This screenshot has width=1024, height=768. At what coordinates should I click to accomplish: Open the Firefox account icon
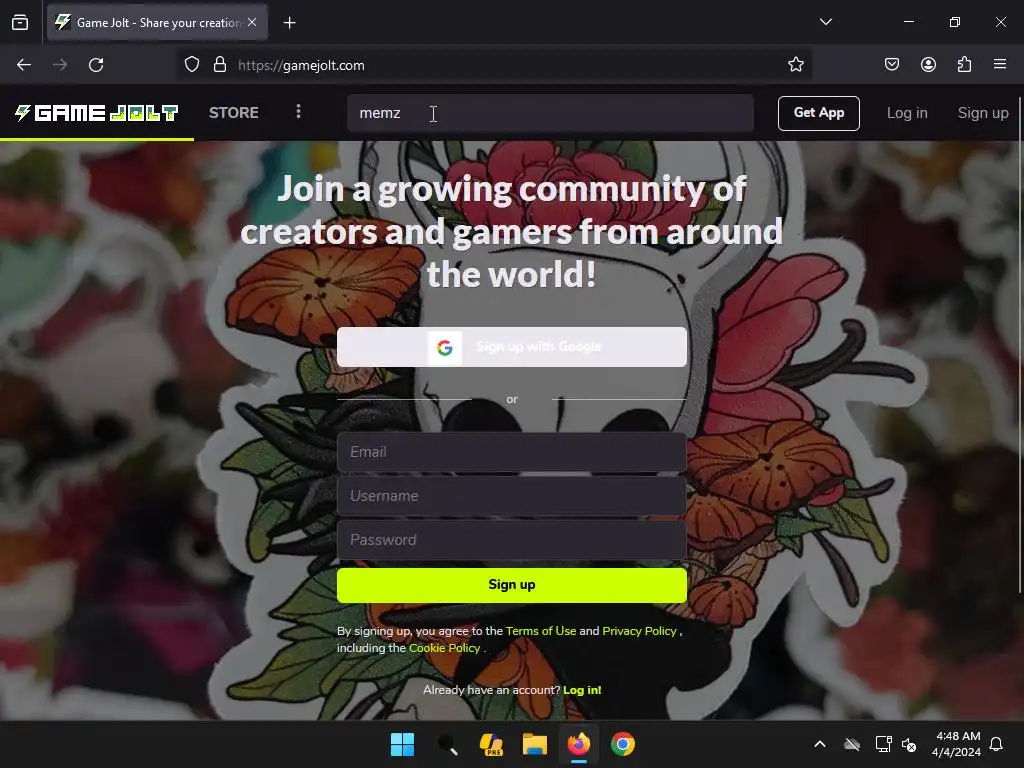point(928,65)
